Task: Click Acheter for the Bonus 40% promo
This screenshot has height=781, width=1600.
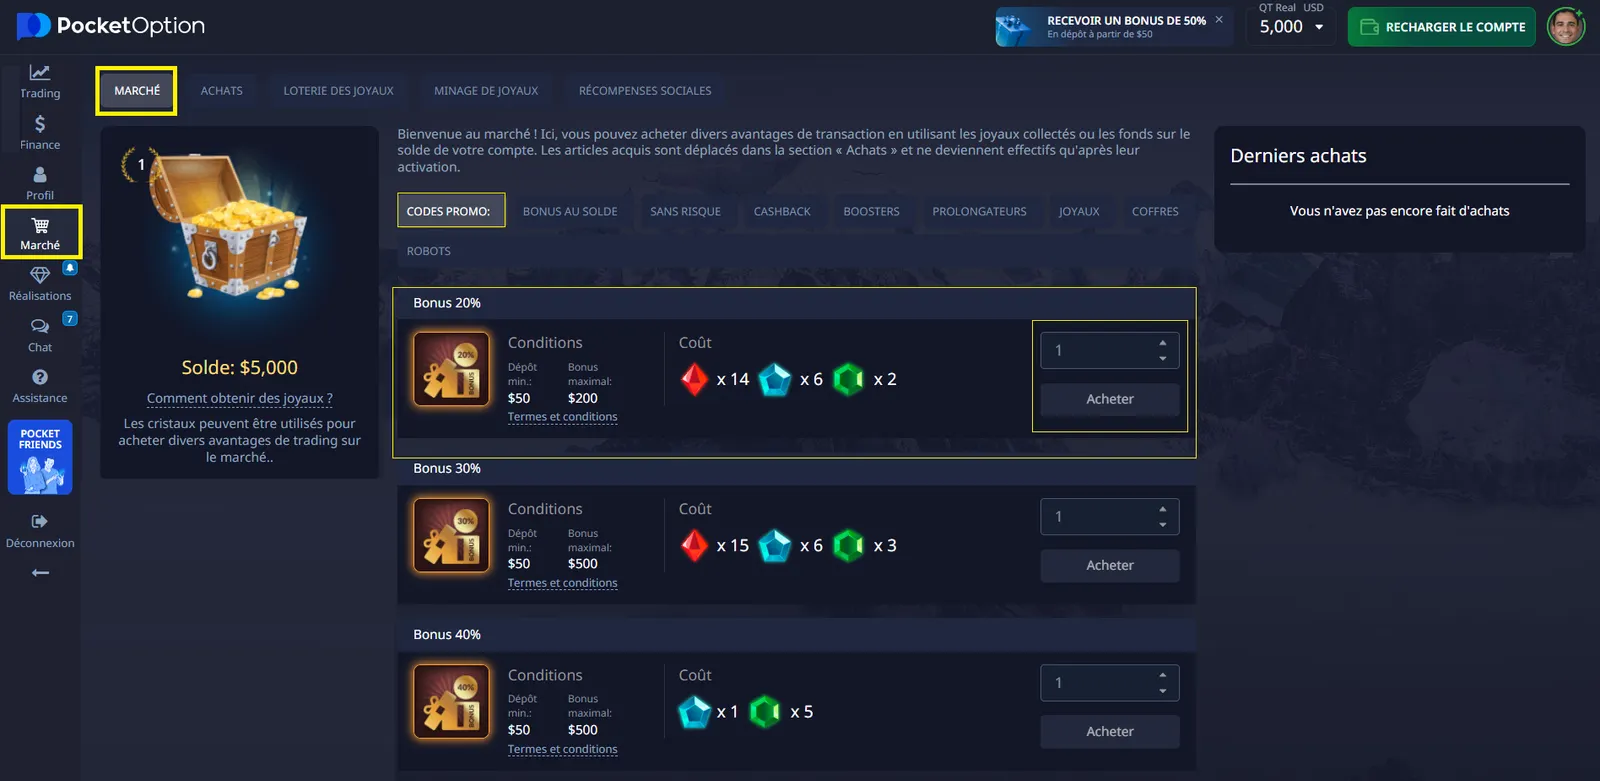Action: click(1109, 732)
